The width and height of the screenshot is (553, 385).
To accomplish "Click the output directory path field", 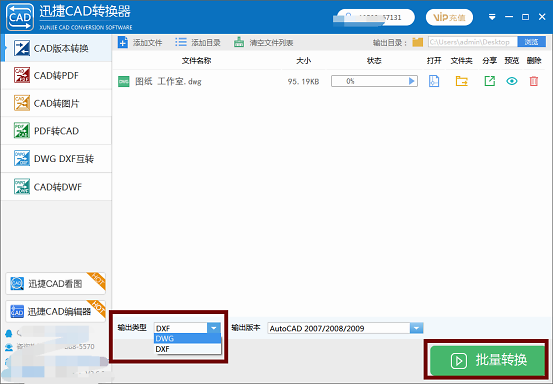I will pyautogui.click(x=473, y=42).
